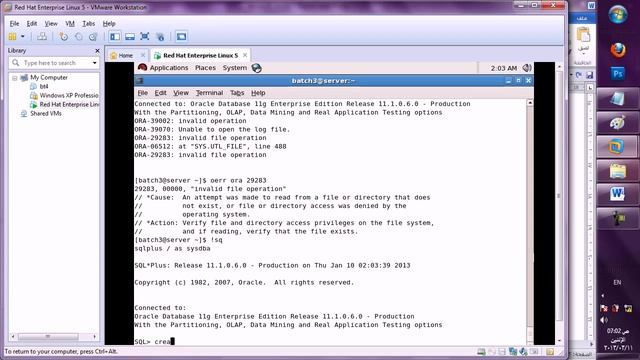The image size is (640, 360).
Task: Click the EN language indicator in taskbar
Action: point(617,282)
